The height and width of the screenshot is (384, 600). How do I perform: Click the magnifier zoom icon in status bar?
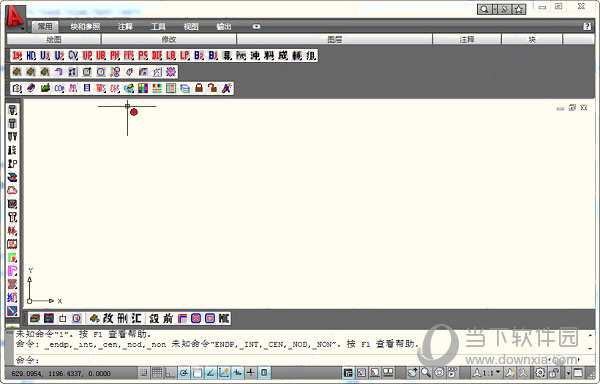click(x=426, y=373)
